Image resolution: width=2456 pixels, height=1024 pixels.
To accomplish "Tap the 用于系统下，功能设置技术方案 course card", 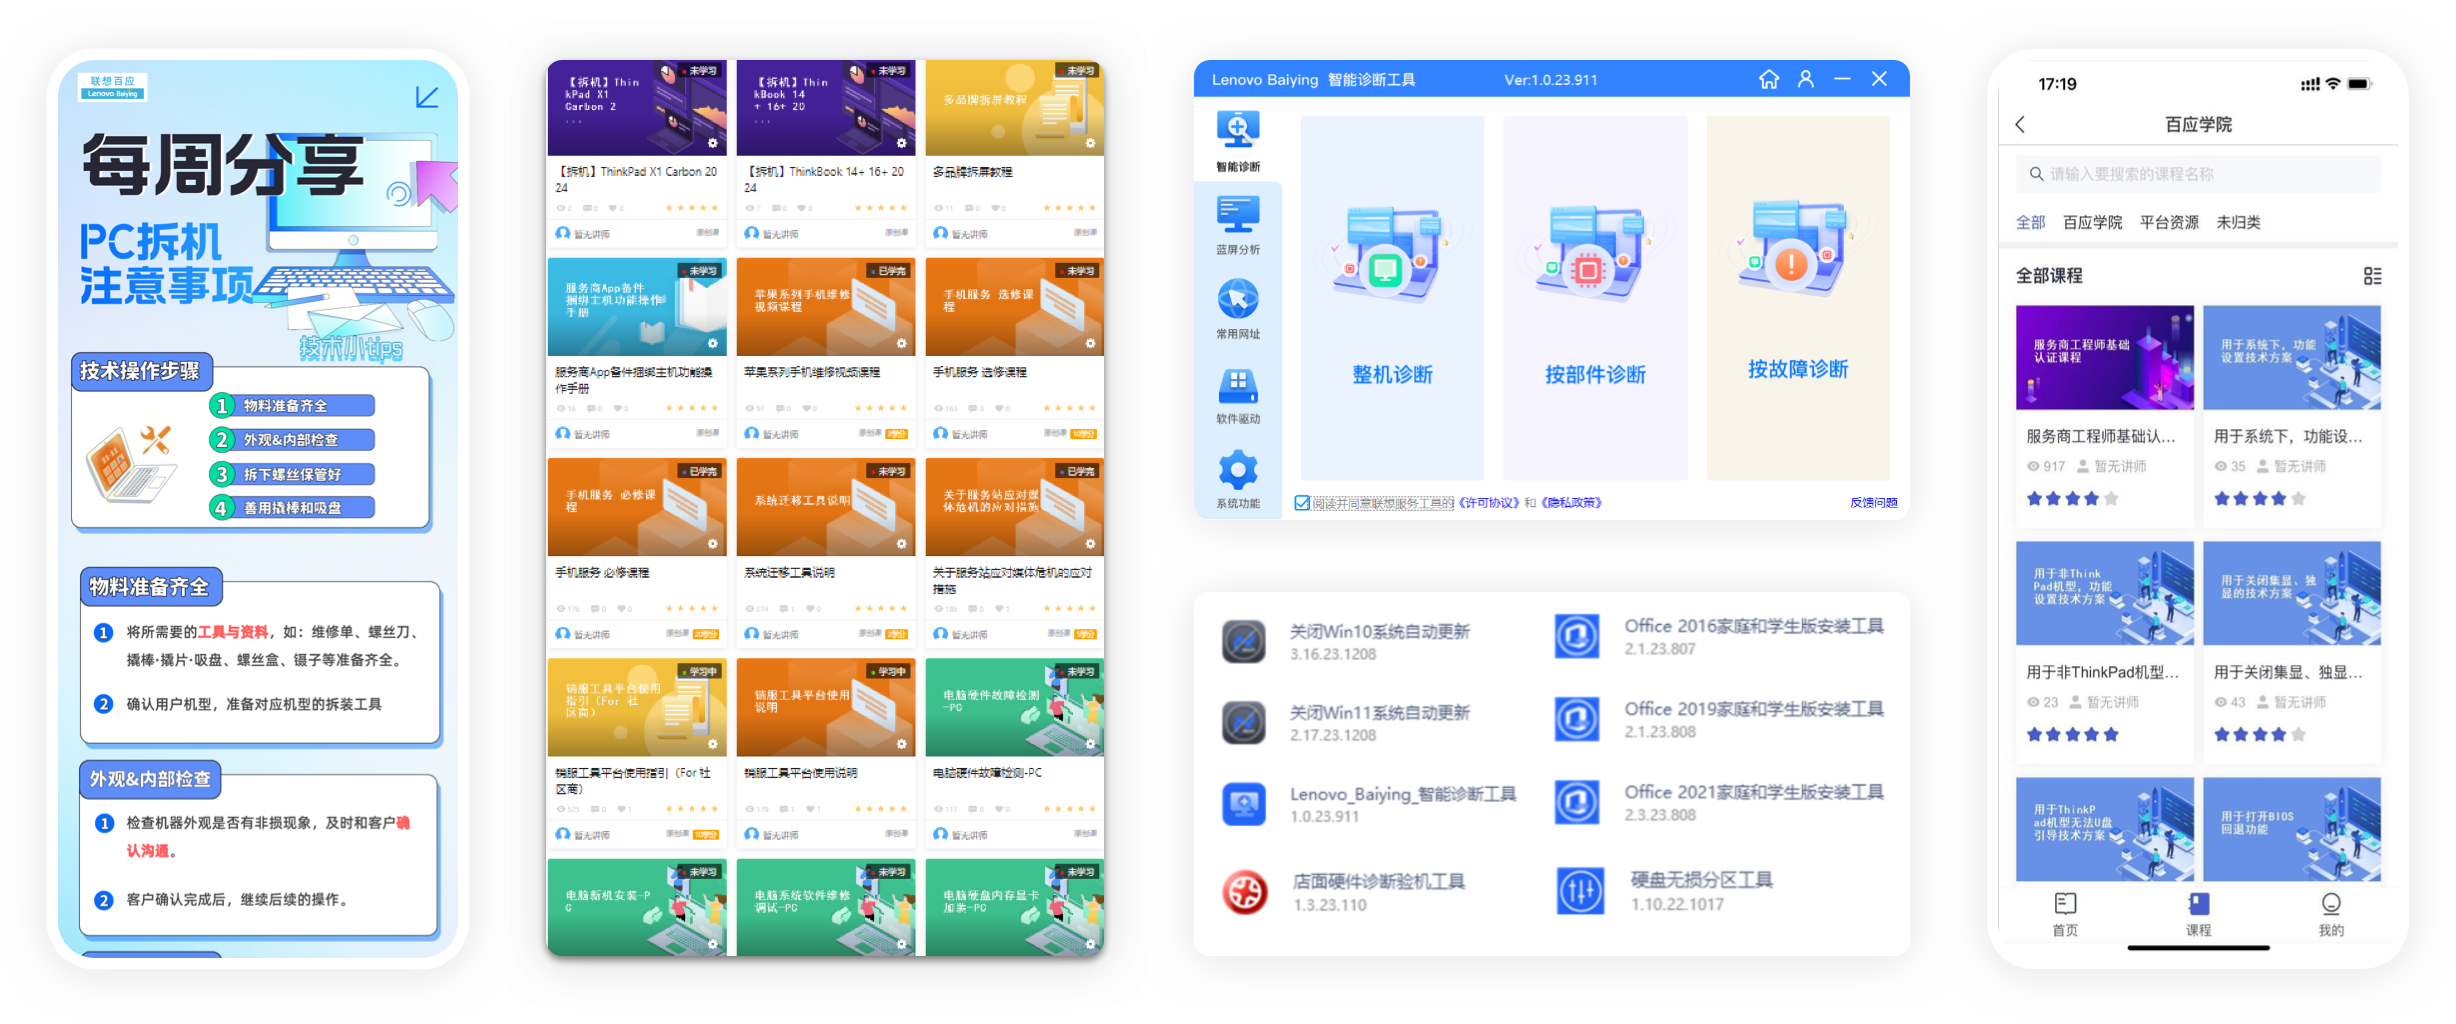I will pyautogui.click(x=2292, y=415).
